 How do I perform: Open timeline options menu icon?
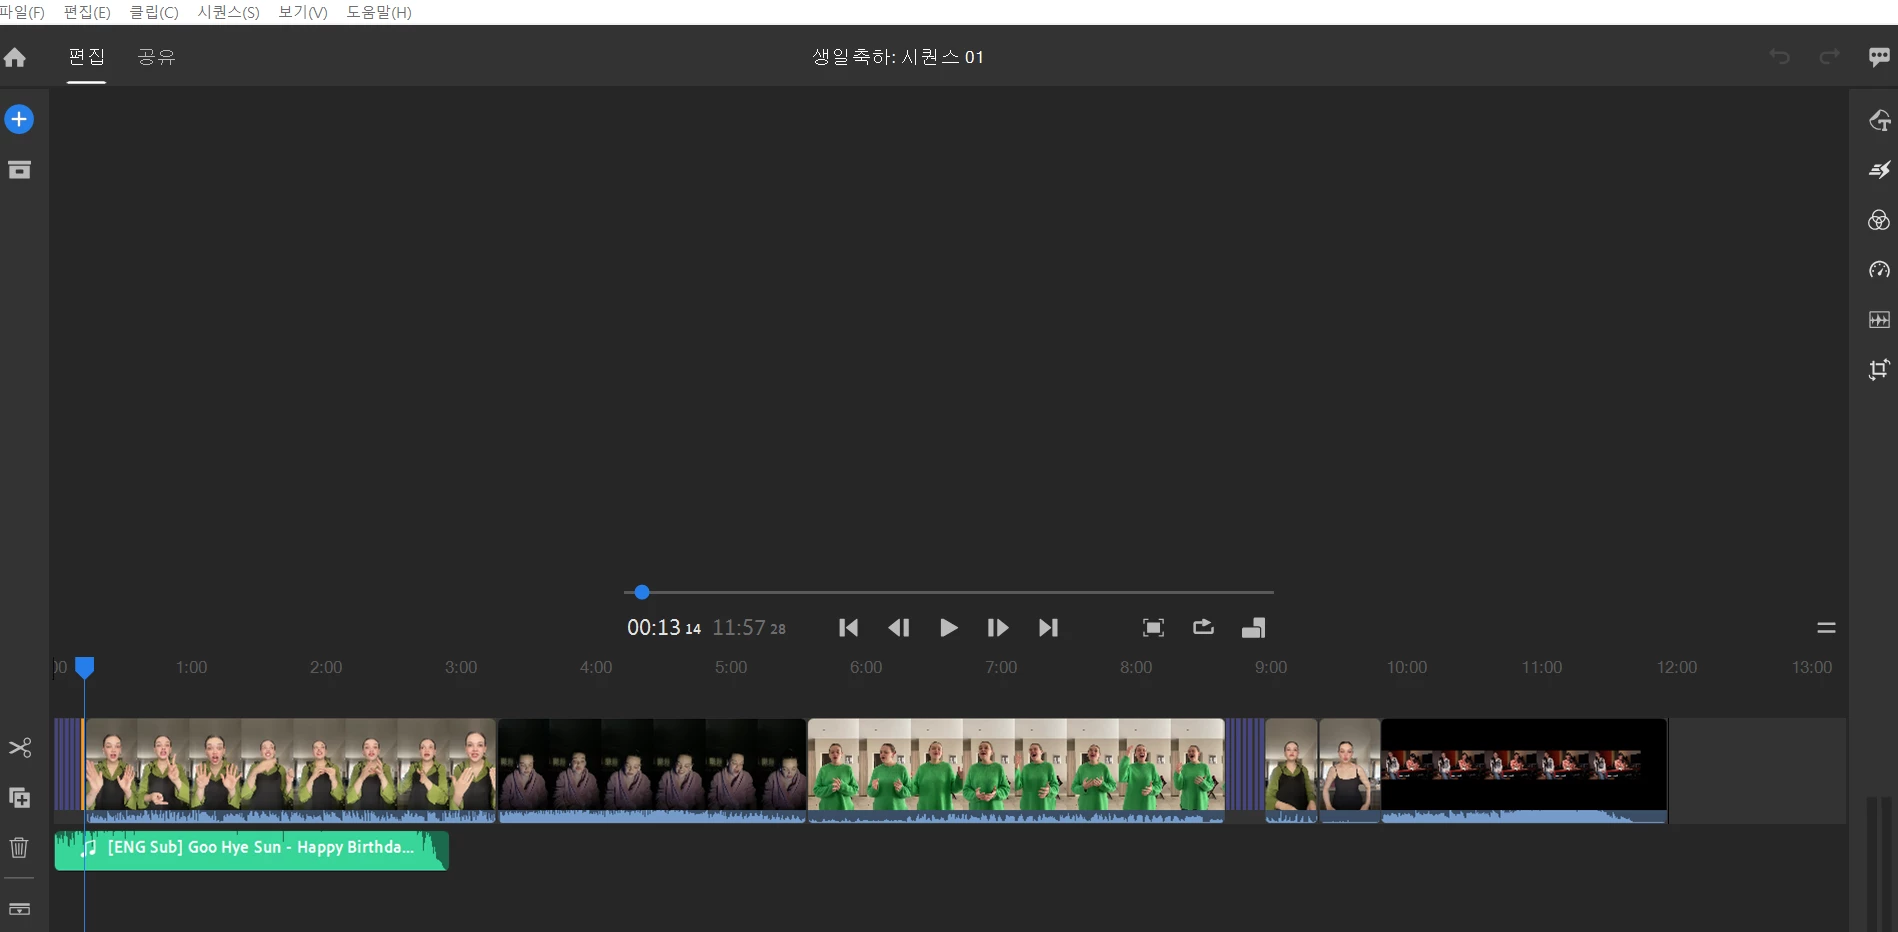pos(1826,628)
